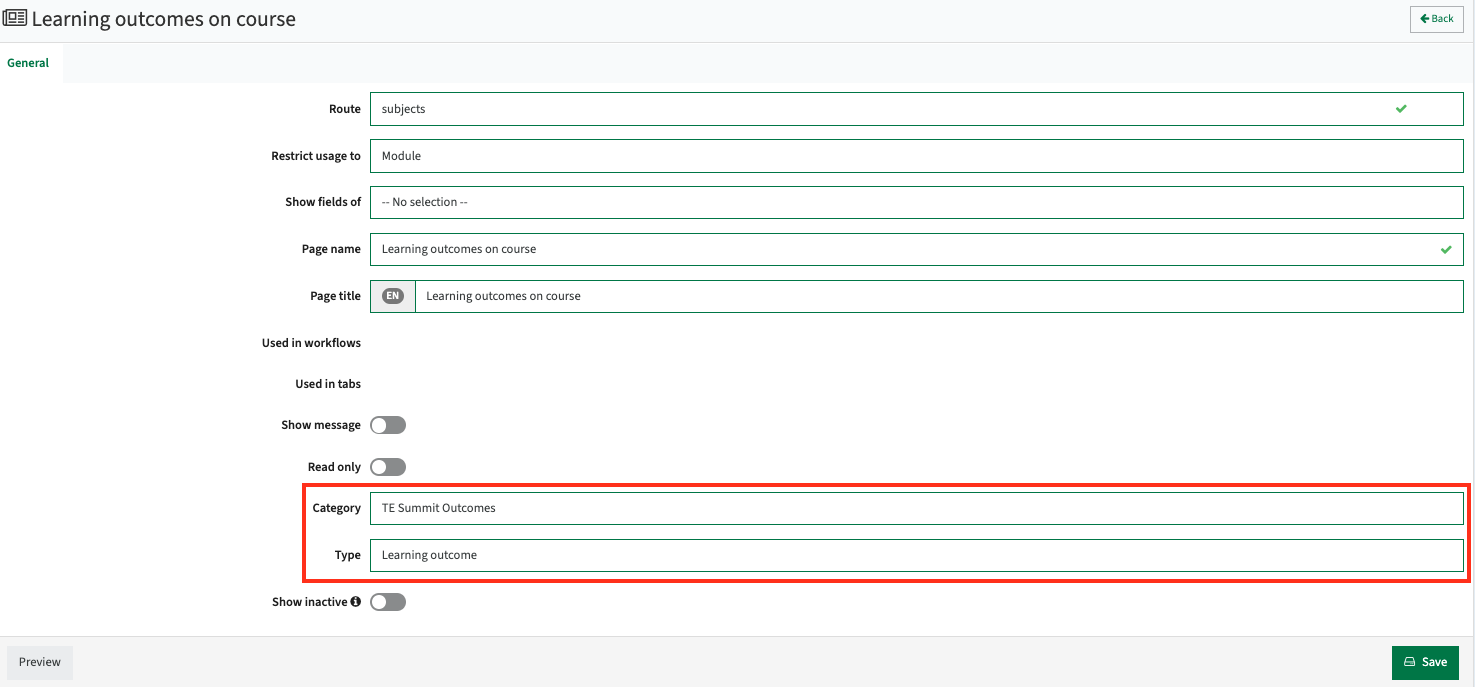Click the Learning outcomes on course heading

coord(164,19)
